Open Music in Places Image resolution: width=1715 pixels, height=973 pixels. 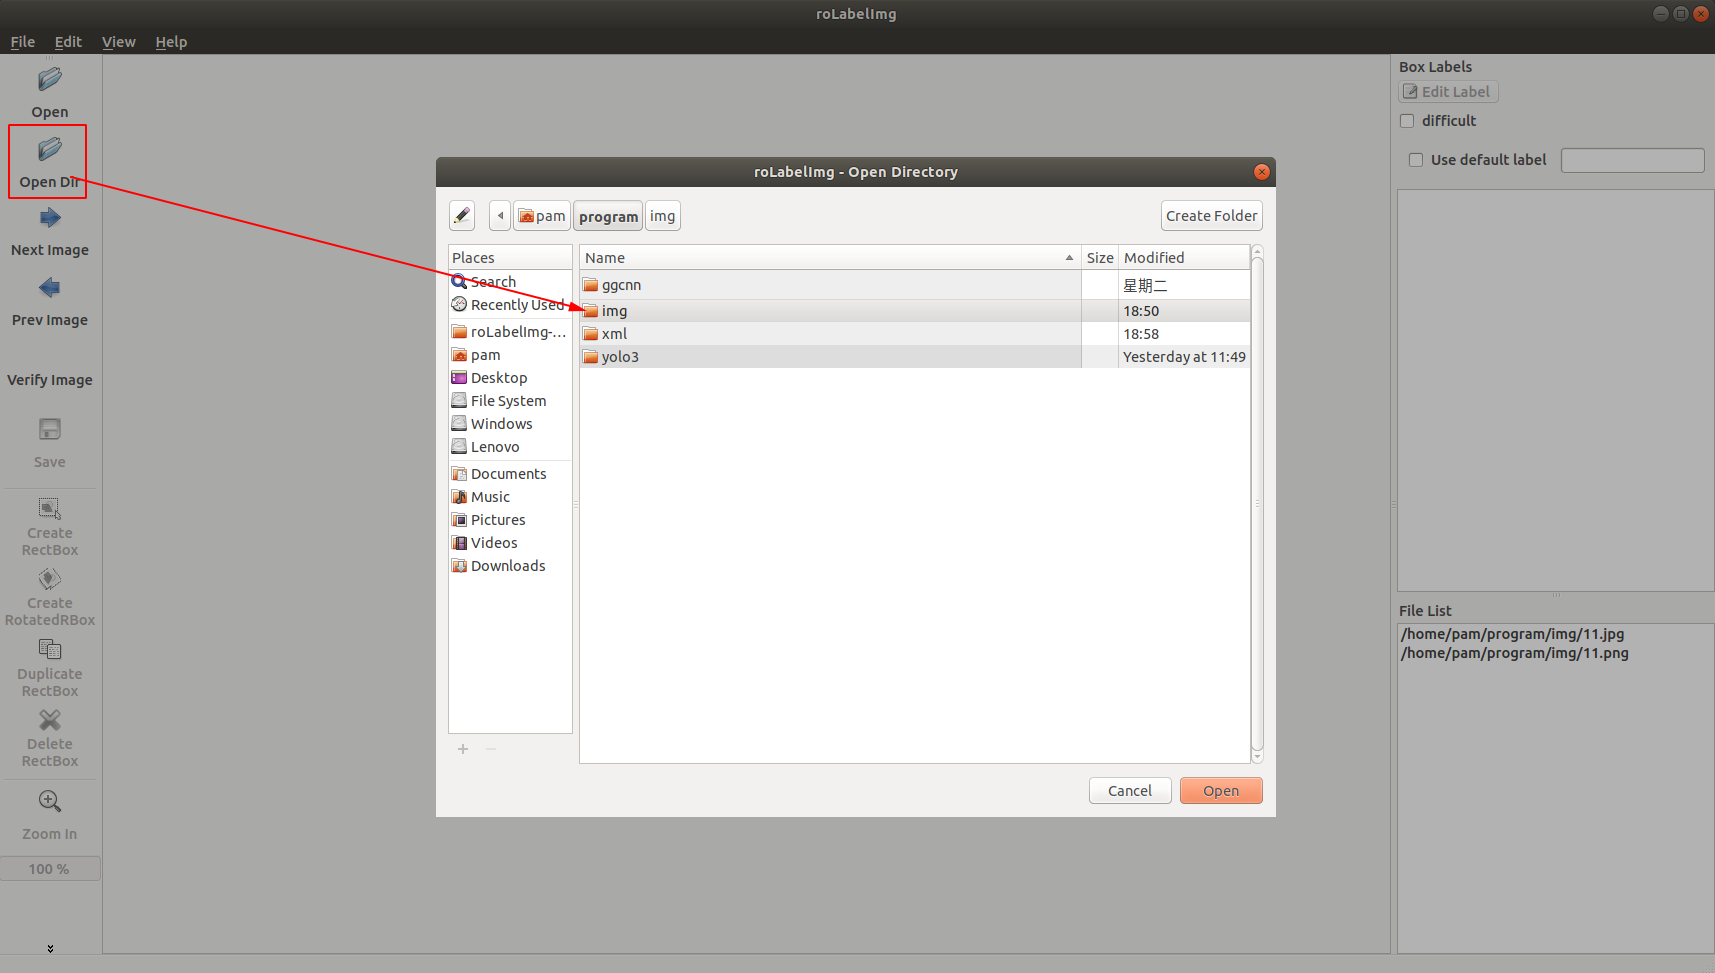tap(510, 497)
